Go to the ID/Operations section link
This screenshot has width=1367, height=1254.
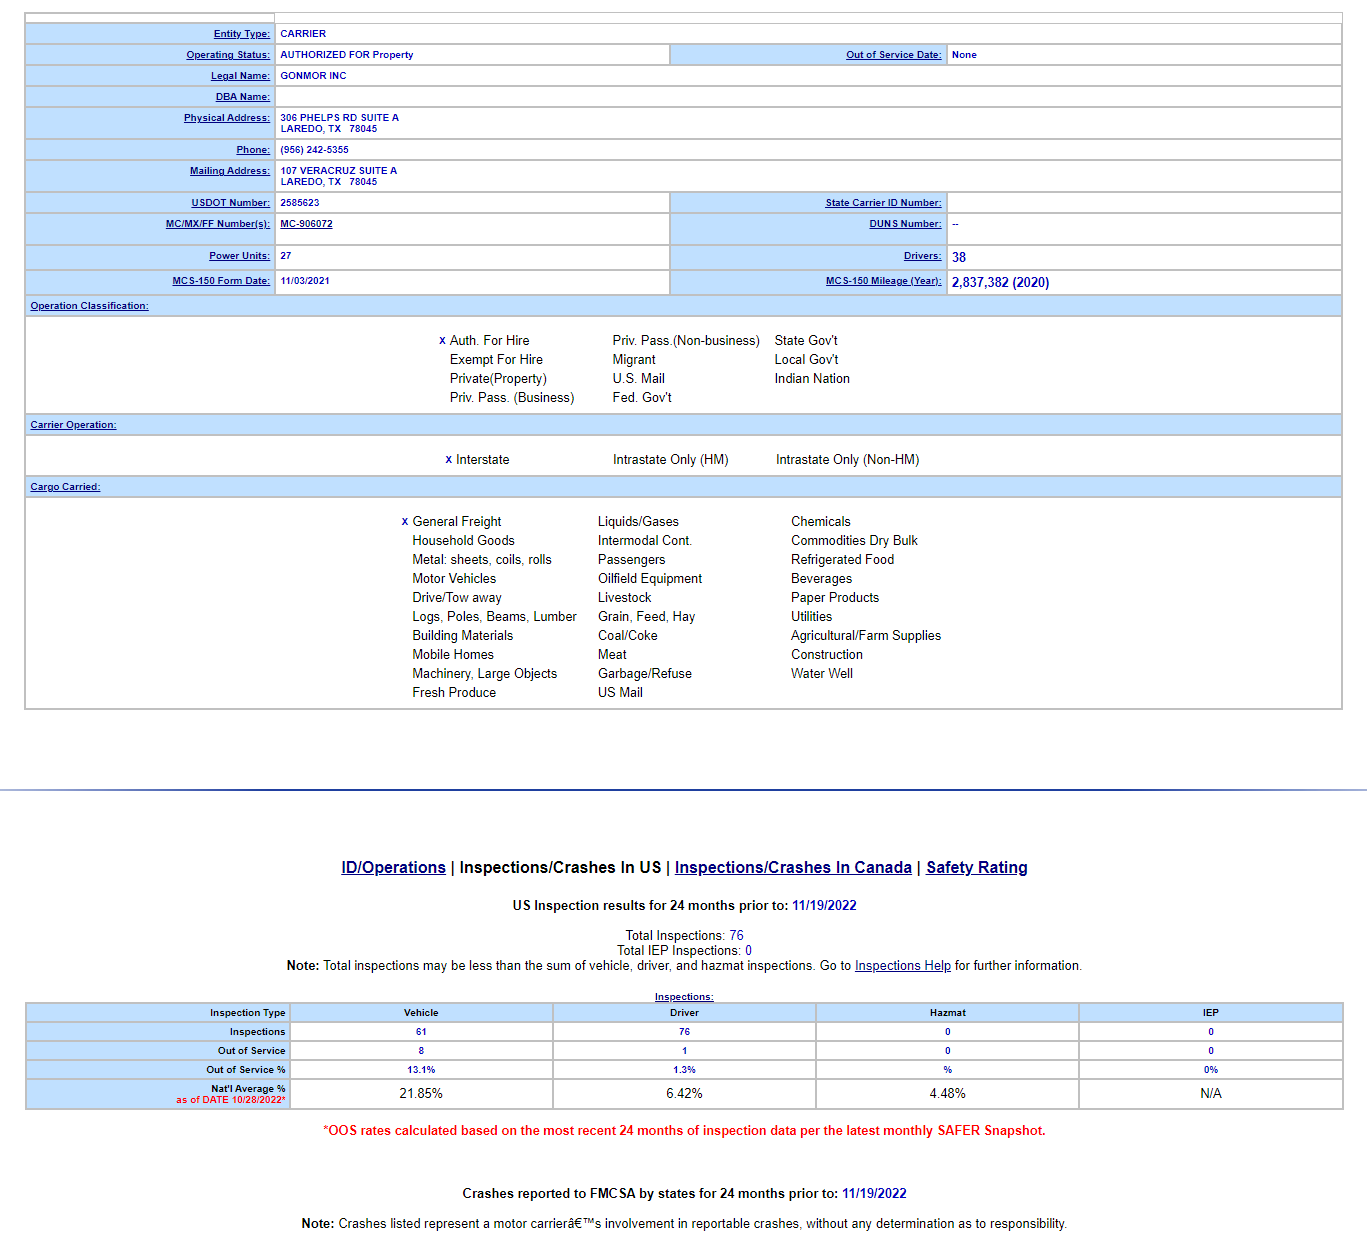coord(393,868)
